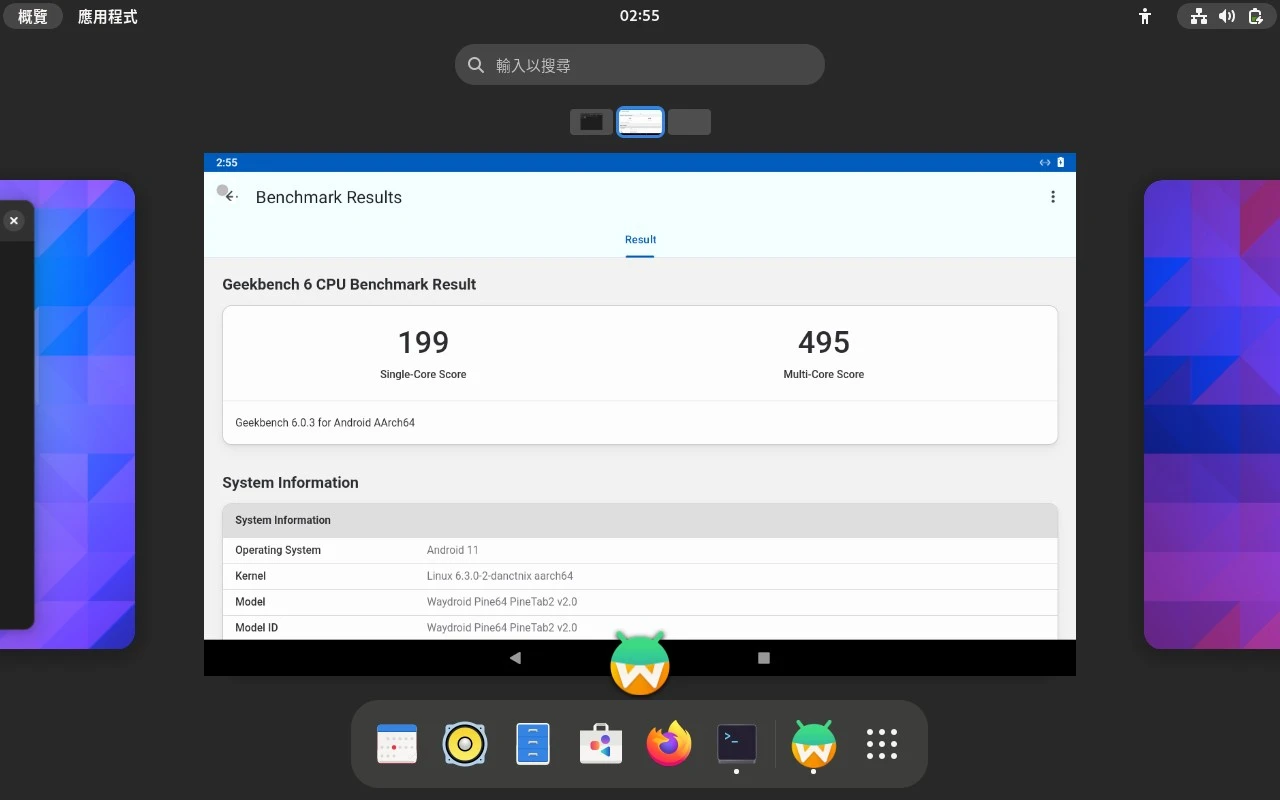
Task: Open the 應用程式 applications menu
Action: 108,17
